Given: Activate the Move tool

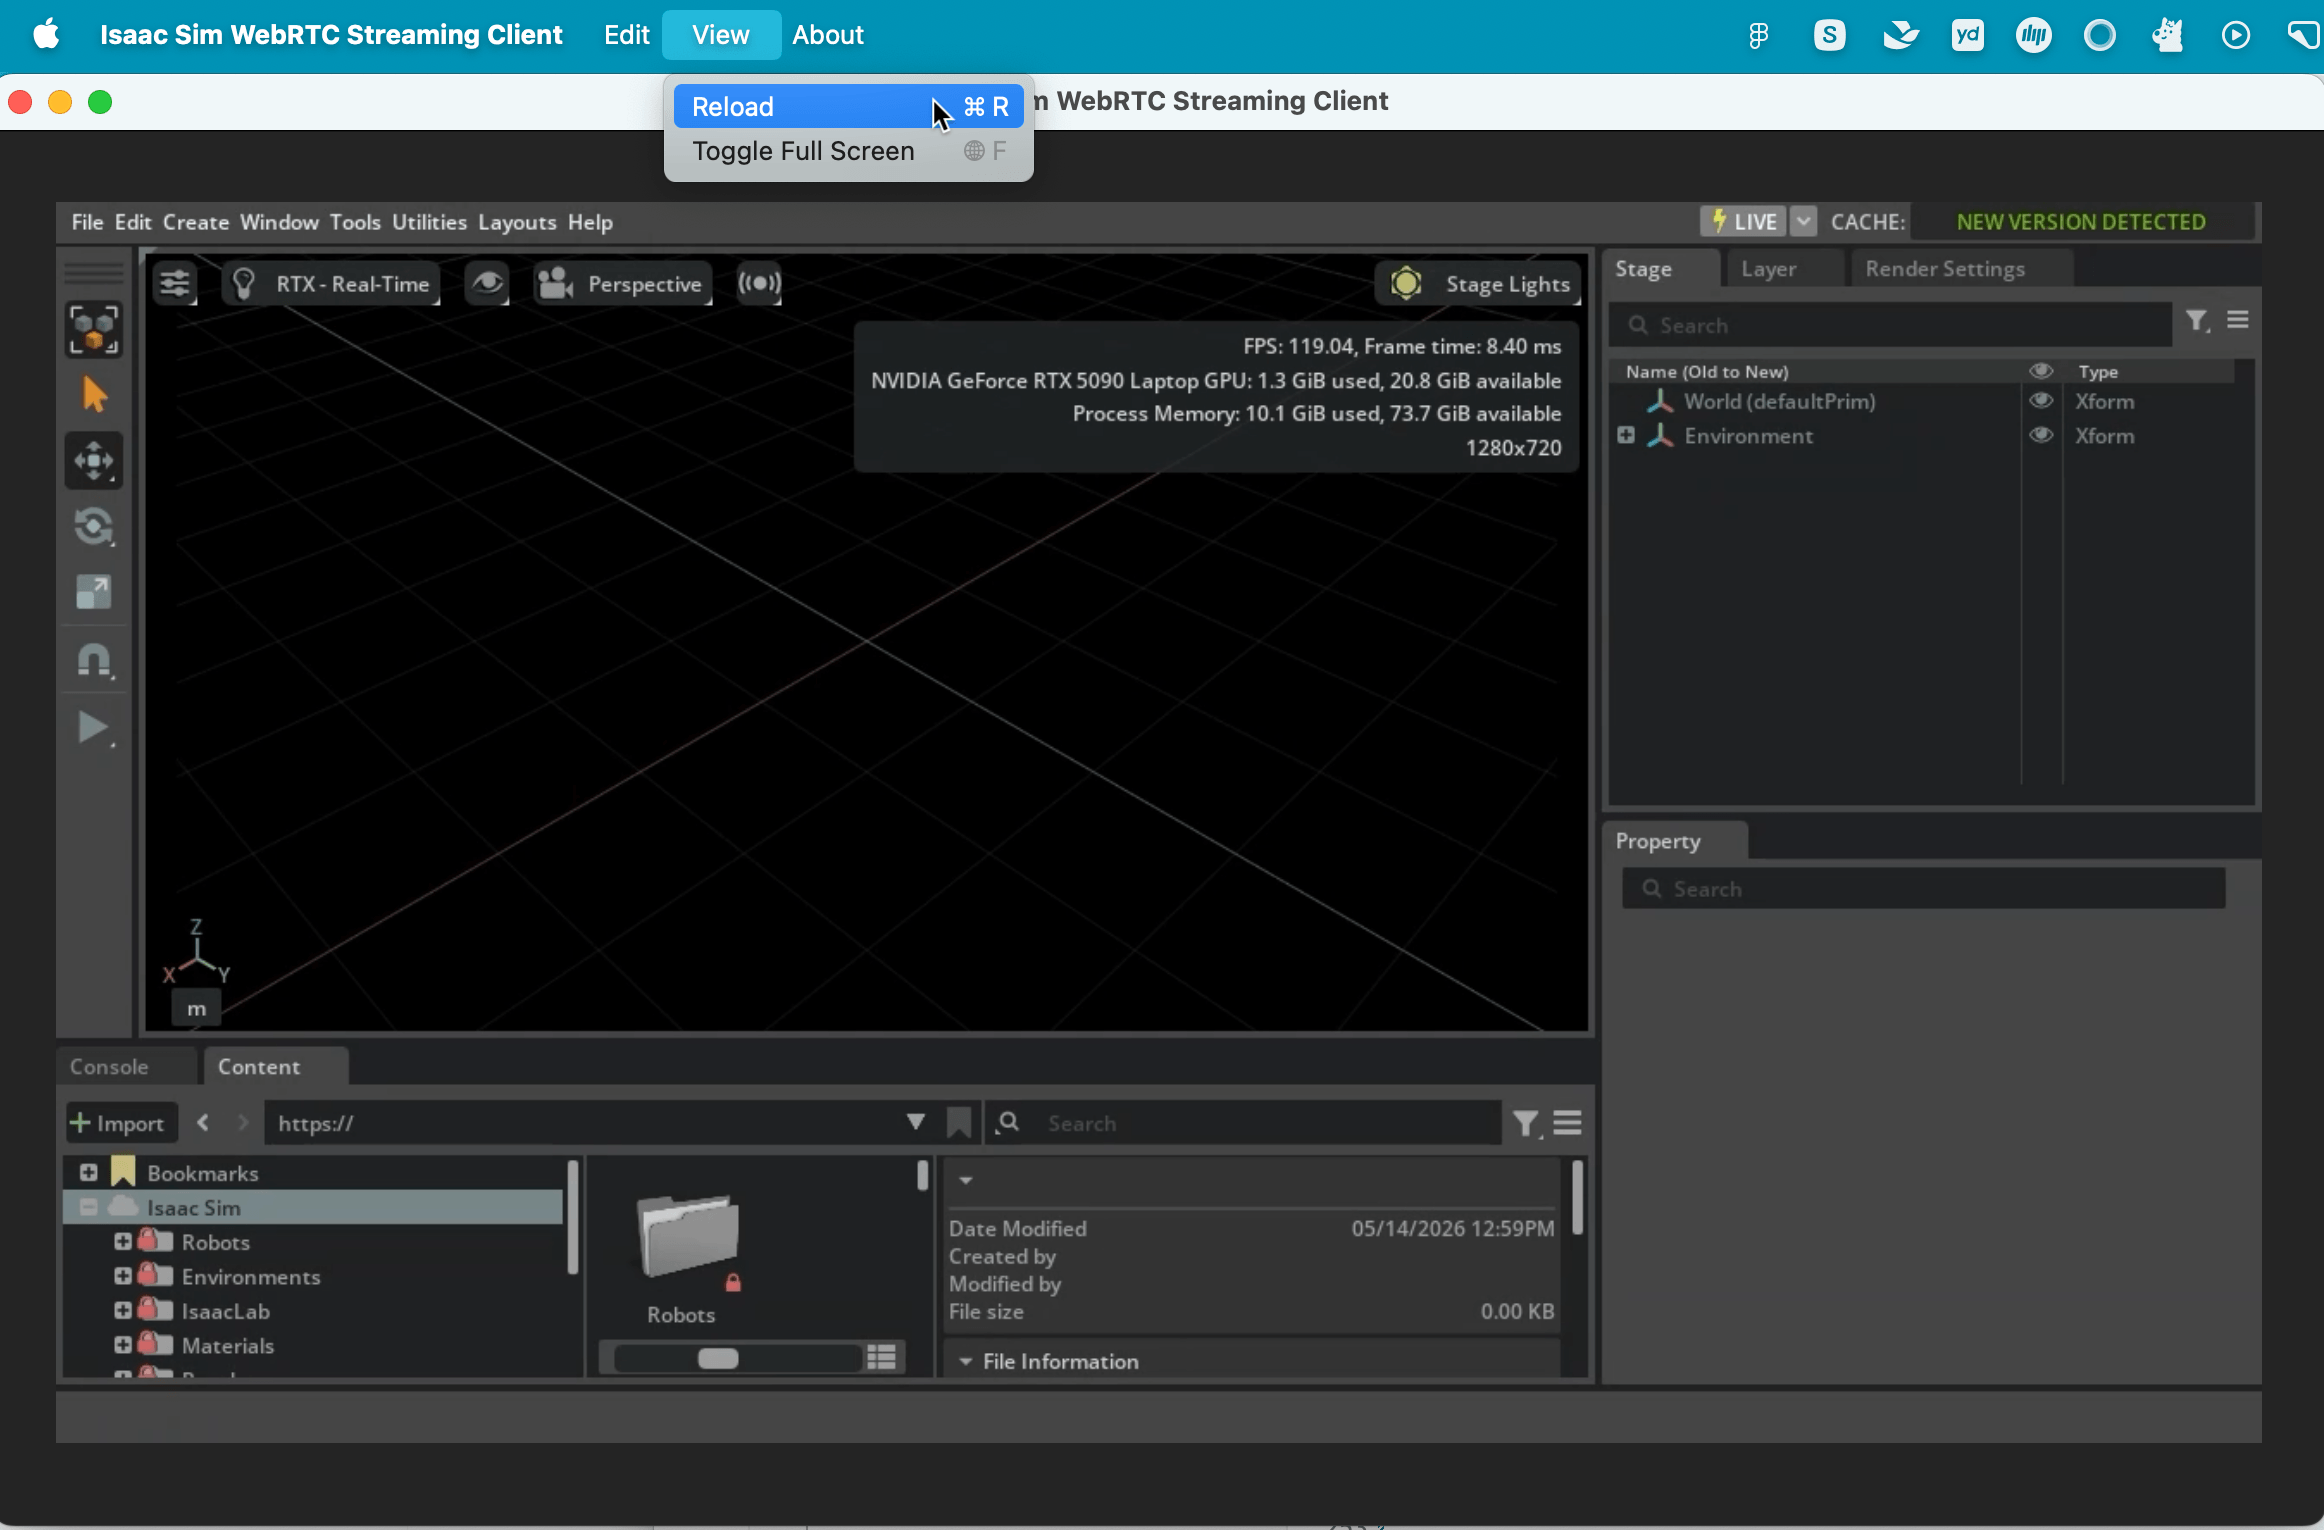Looking at the screenshot, I should point(94,461).
